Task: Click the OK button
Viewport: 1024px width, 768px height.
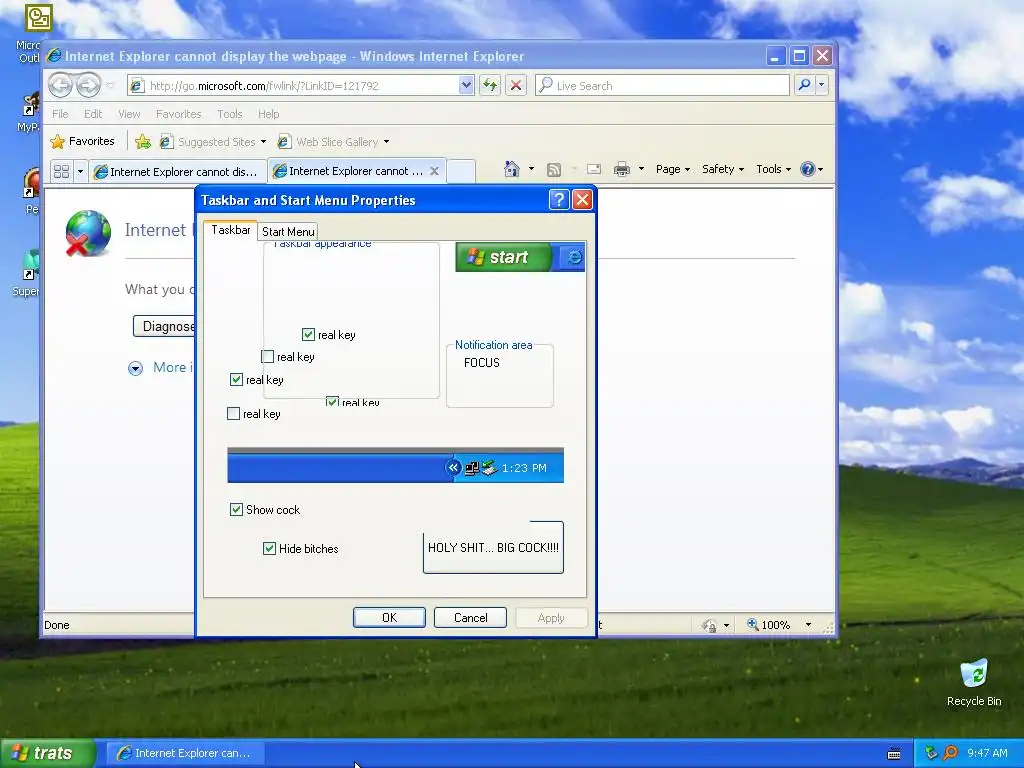Action: coord(389,618)
